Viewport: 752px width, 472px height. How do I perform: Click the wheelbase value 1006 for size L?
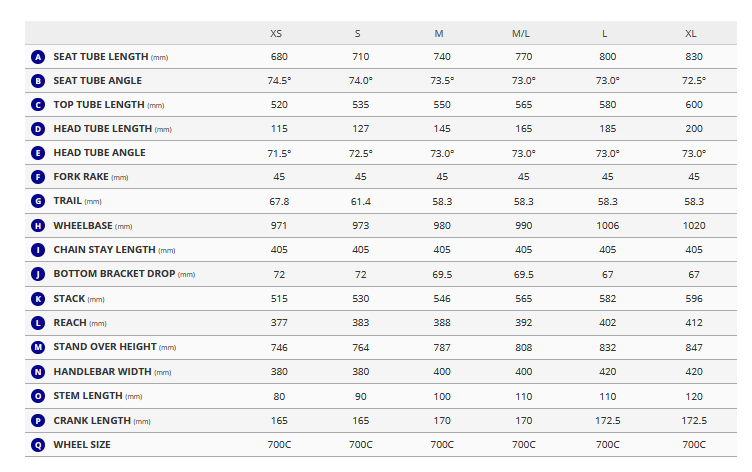[x=608, y=226]
